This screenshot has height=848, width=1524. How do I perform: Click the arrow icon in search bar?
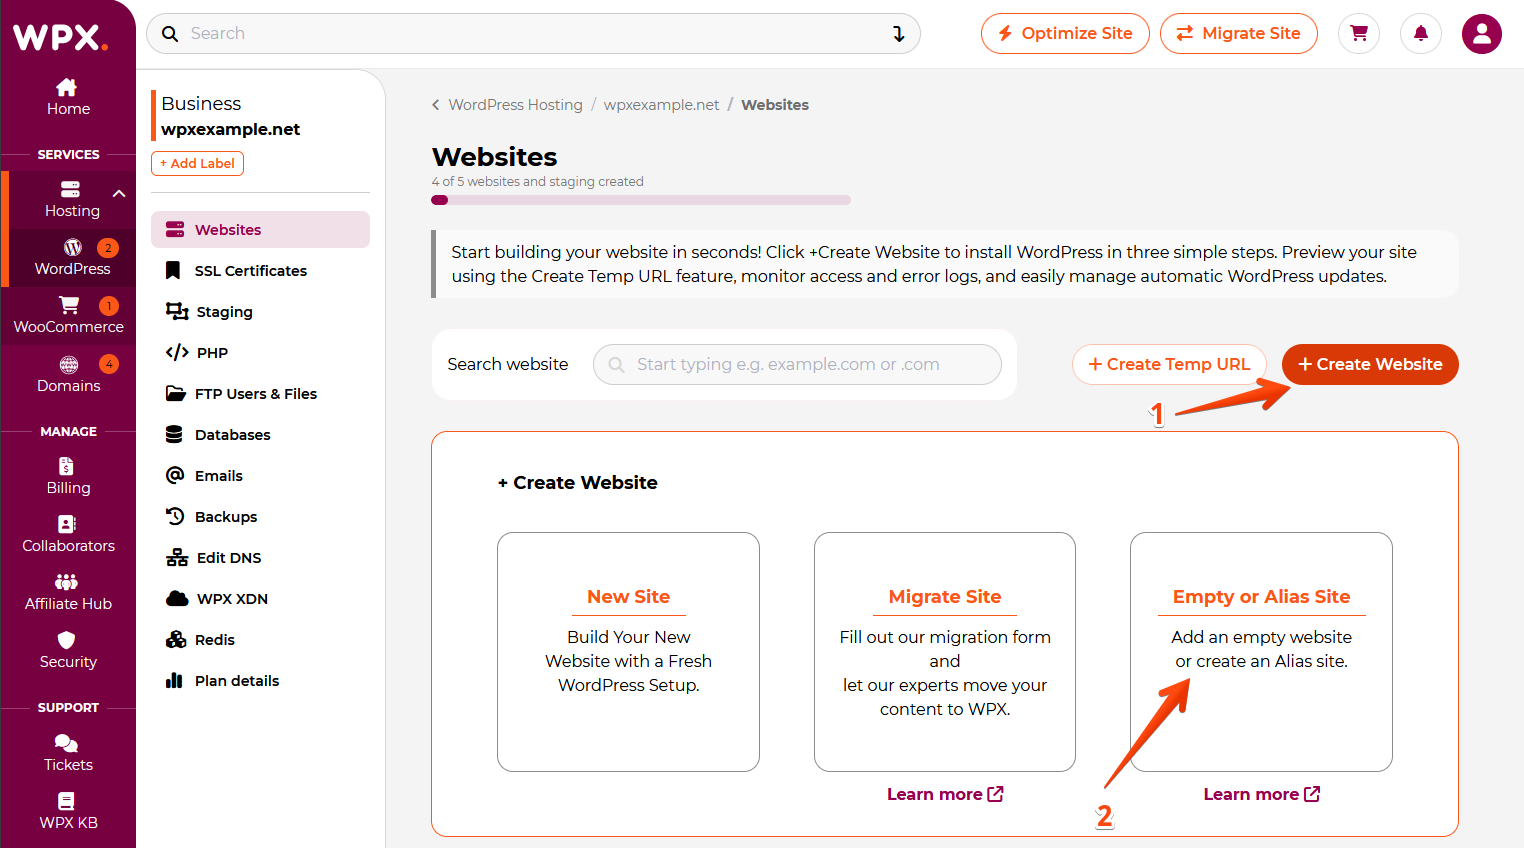tap(898, 33)
